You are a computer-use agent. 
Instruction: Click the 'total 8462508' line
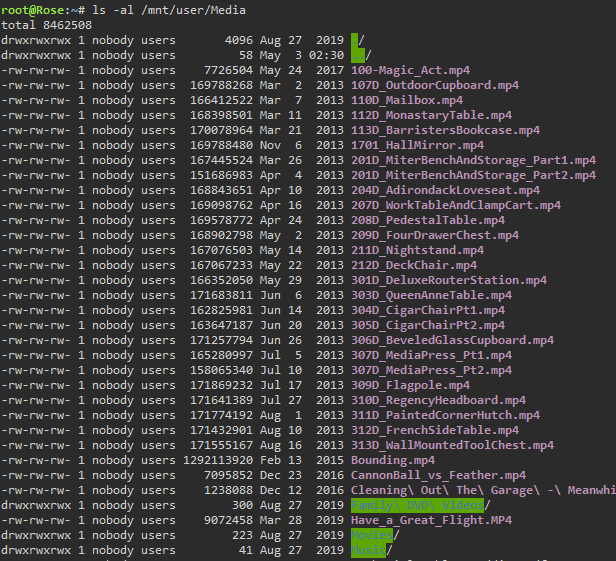46,25
